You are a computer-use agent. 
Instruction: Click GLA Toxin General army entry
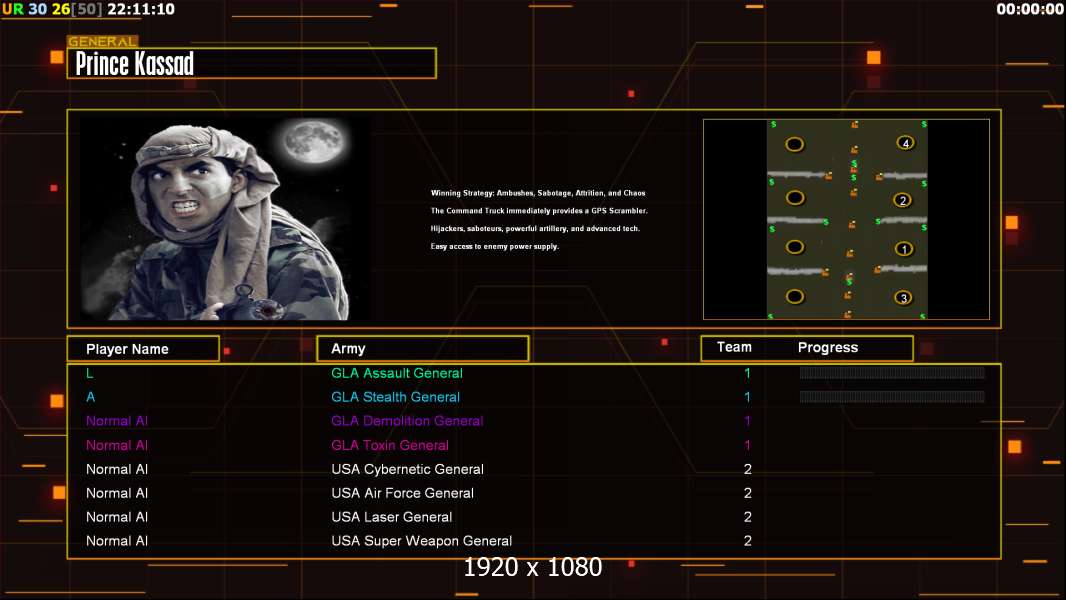coord(390,445)
